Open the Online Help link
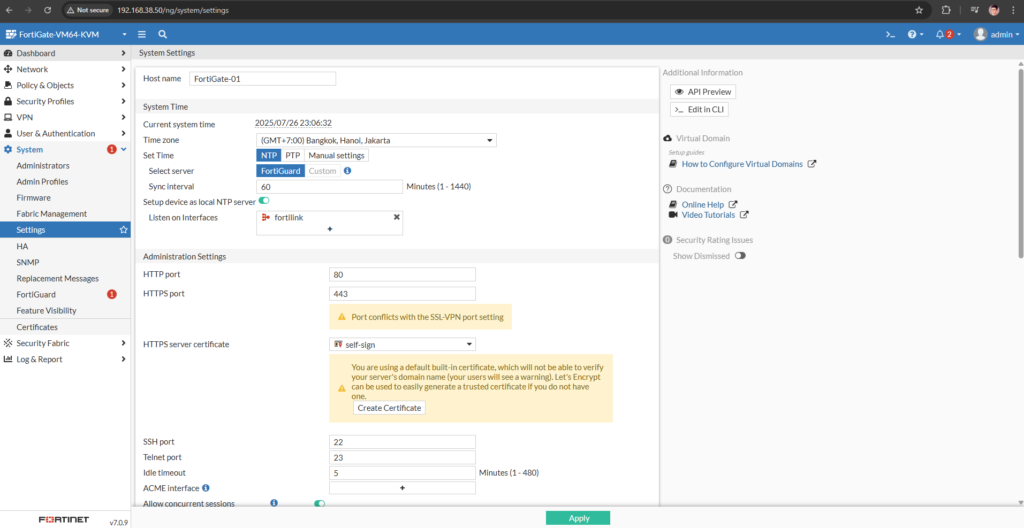This screenshot has height=528, width=1024. (x=703, y=205)
